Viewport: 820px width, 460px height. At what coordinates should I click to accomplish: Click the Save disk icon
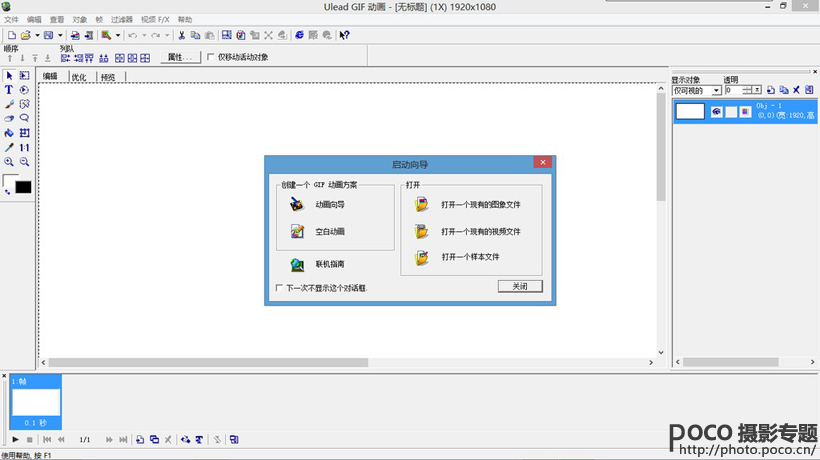tap(49, 35)
